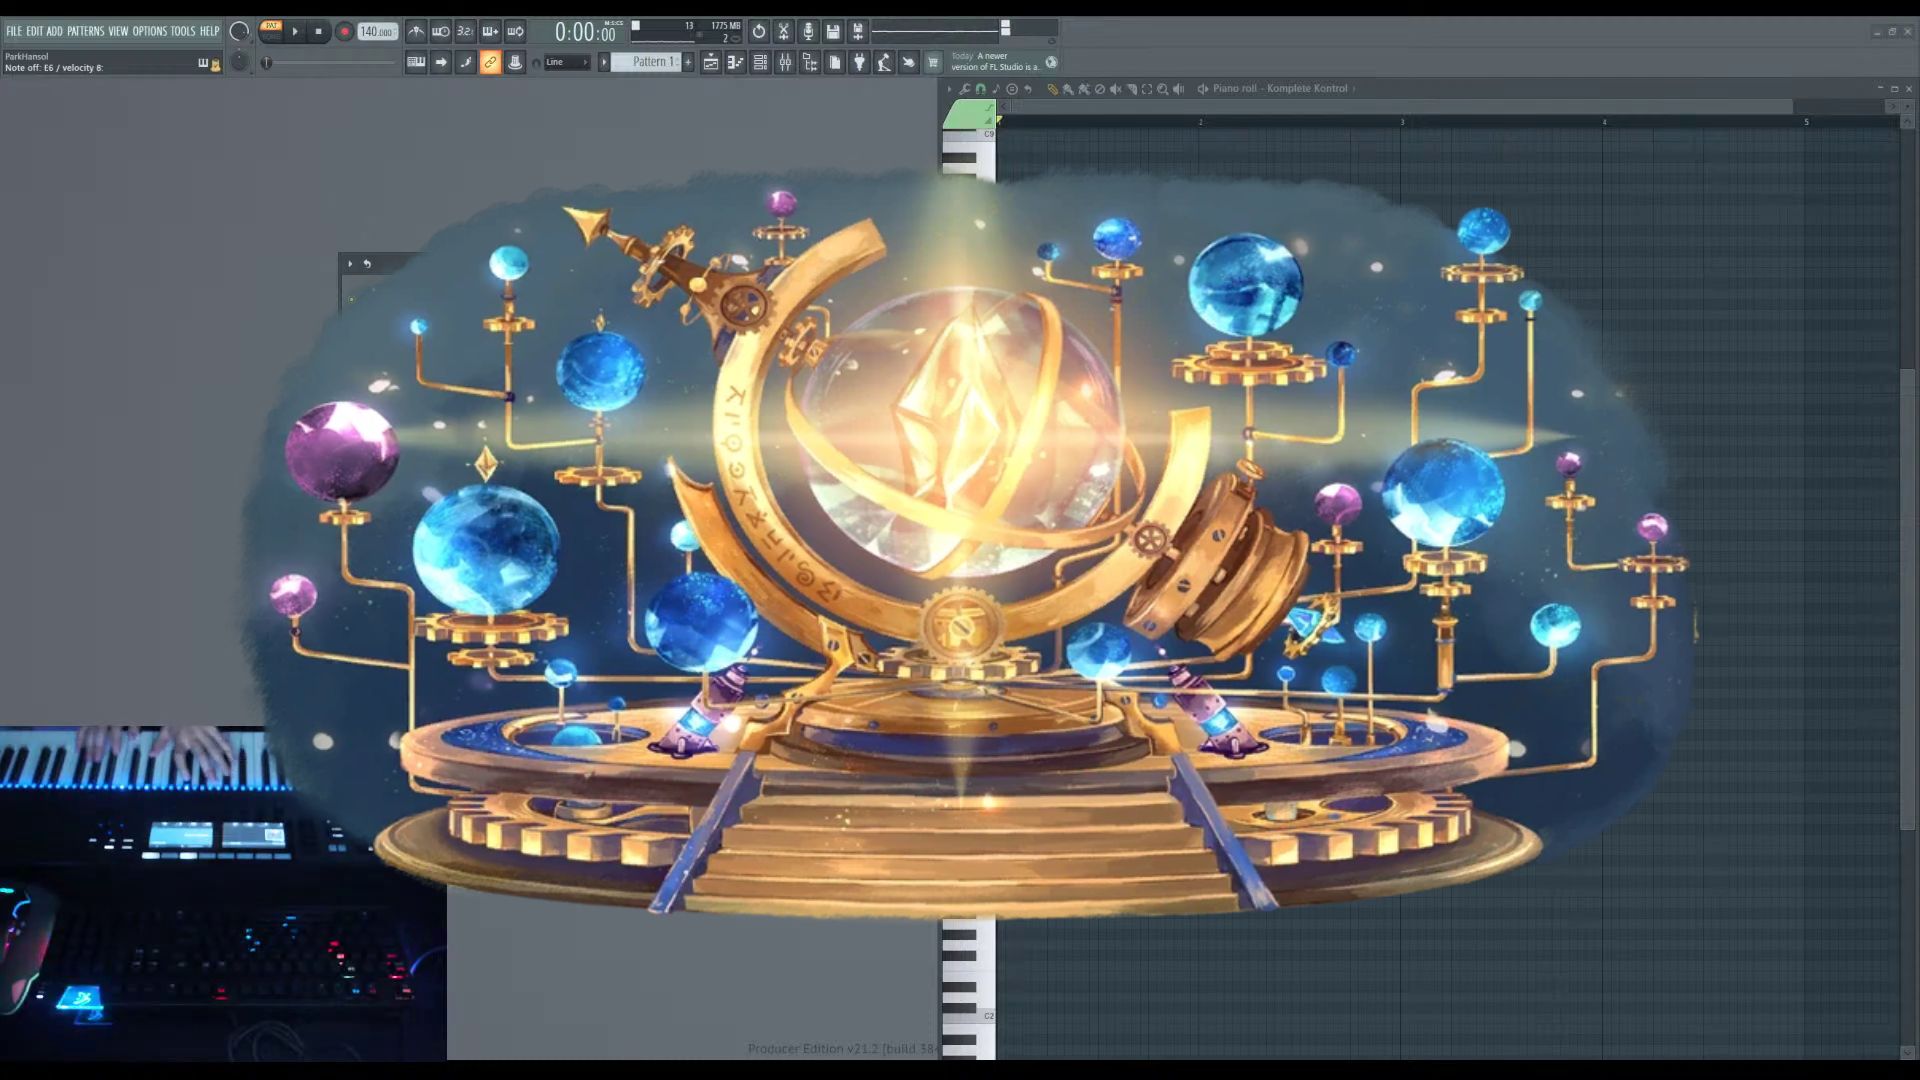Click the song position slider handle
The width and height of the screenshot is (1920, 1080).
click(x=266, y=63)
